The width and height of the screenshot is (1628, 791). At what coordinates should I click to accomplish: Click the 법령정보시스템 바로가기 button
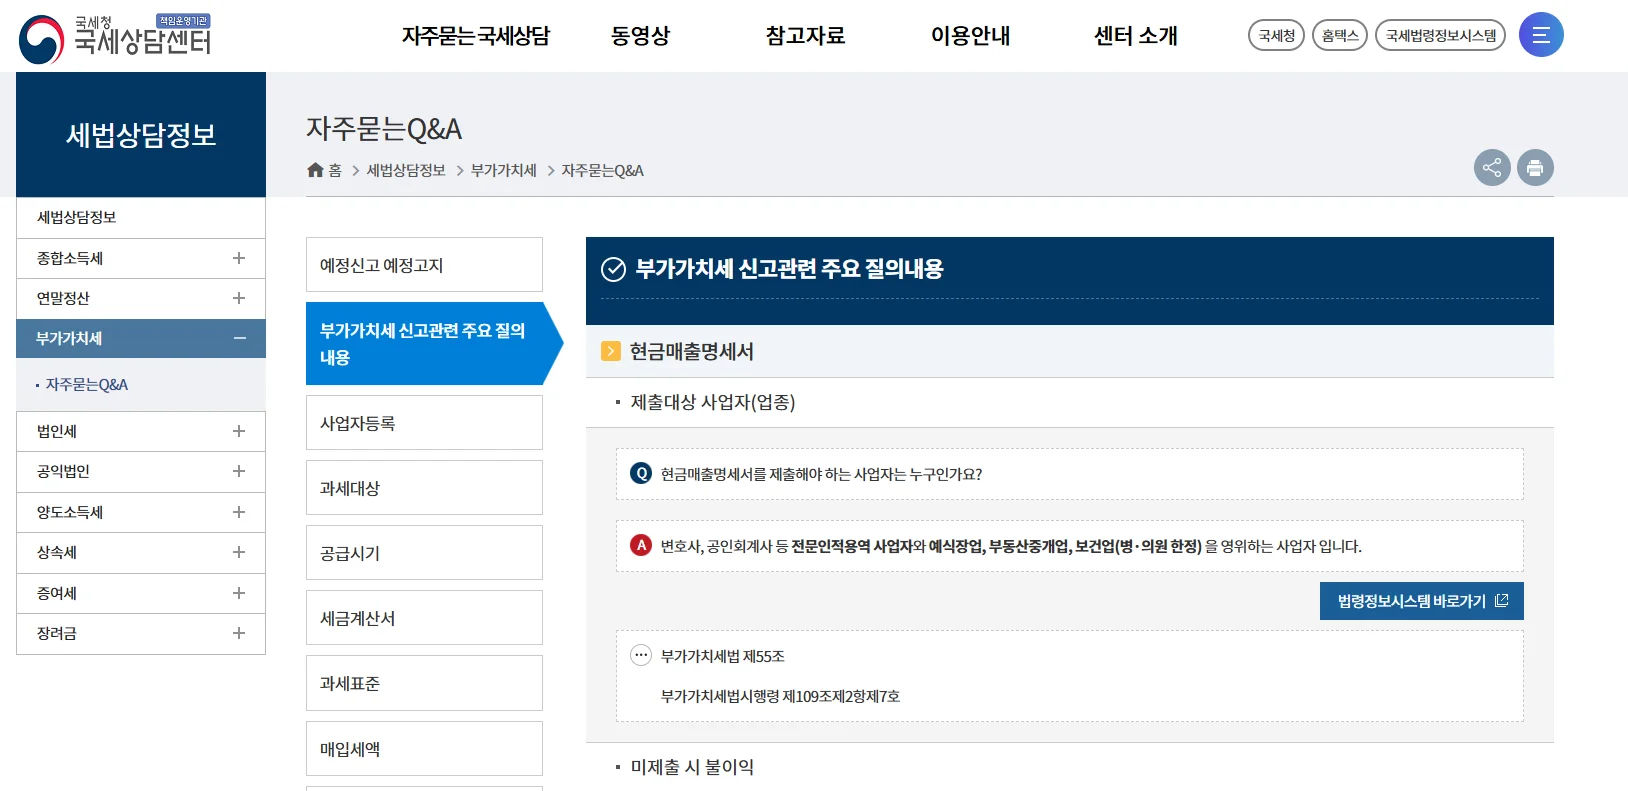click(x=1421, y=601)
